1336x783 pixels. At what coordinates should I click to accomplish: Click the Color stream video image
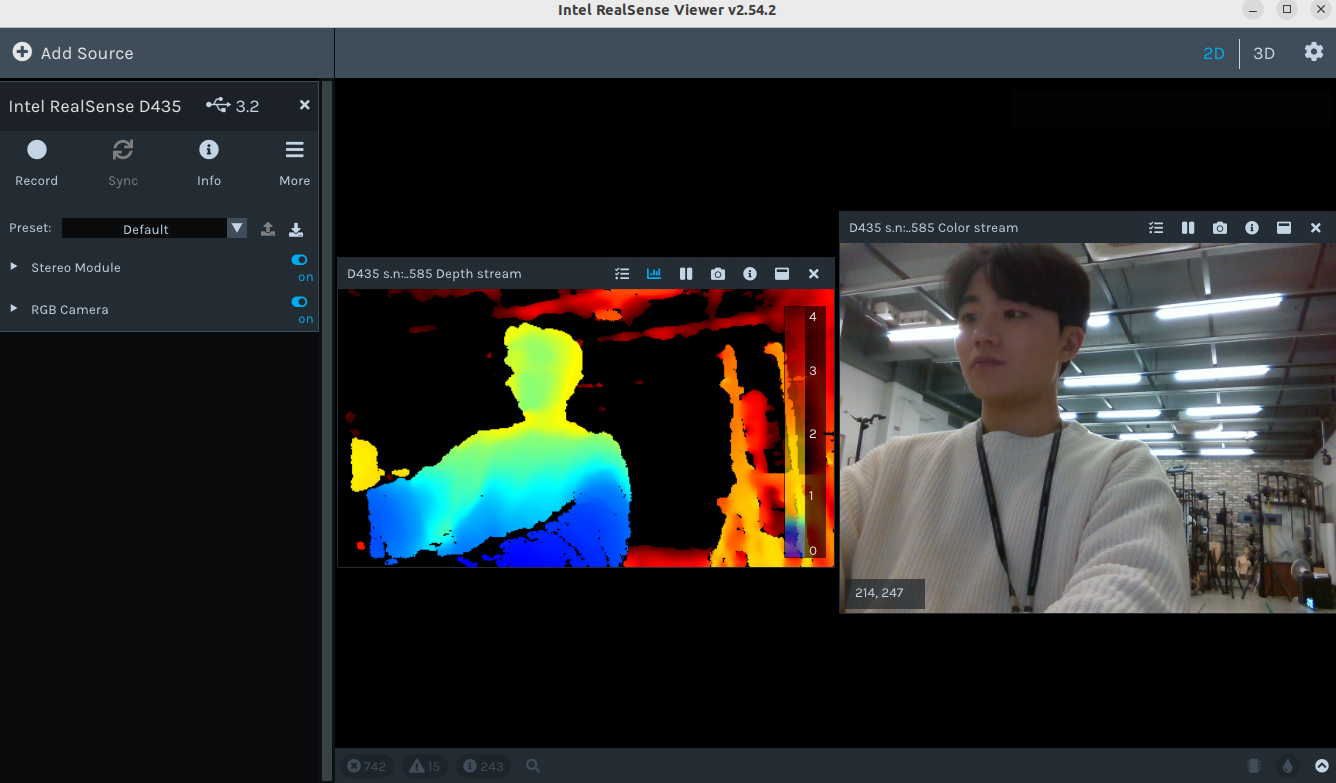pos(1088,428)
